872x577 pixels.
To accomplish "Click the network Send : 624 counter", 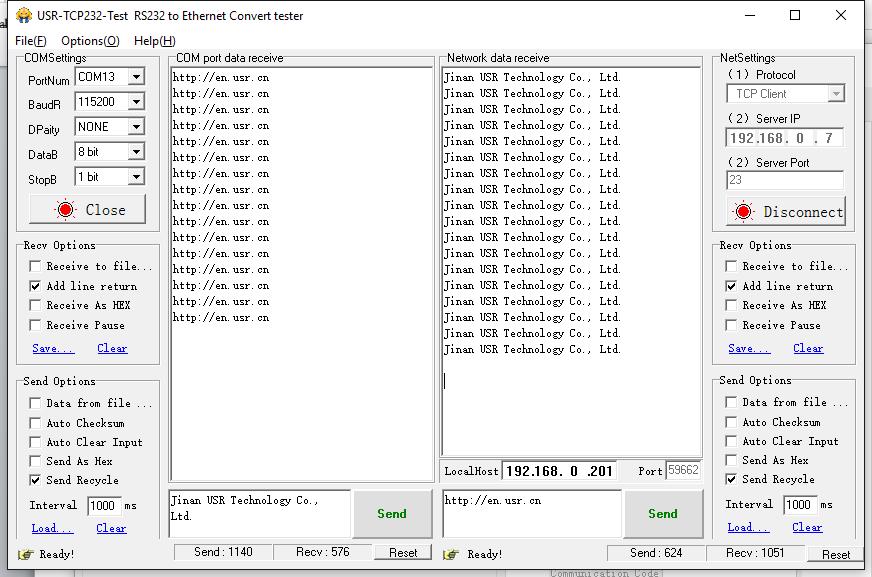I will pos(656,553).
